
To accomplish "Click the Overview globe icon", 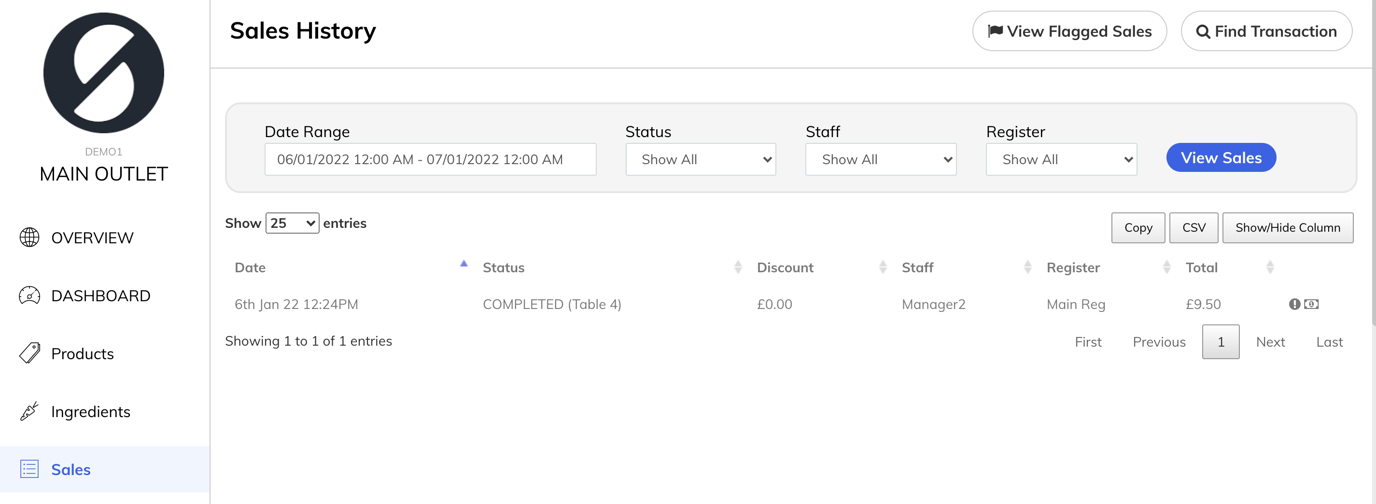I will [29, 237].
